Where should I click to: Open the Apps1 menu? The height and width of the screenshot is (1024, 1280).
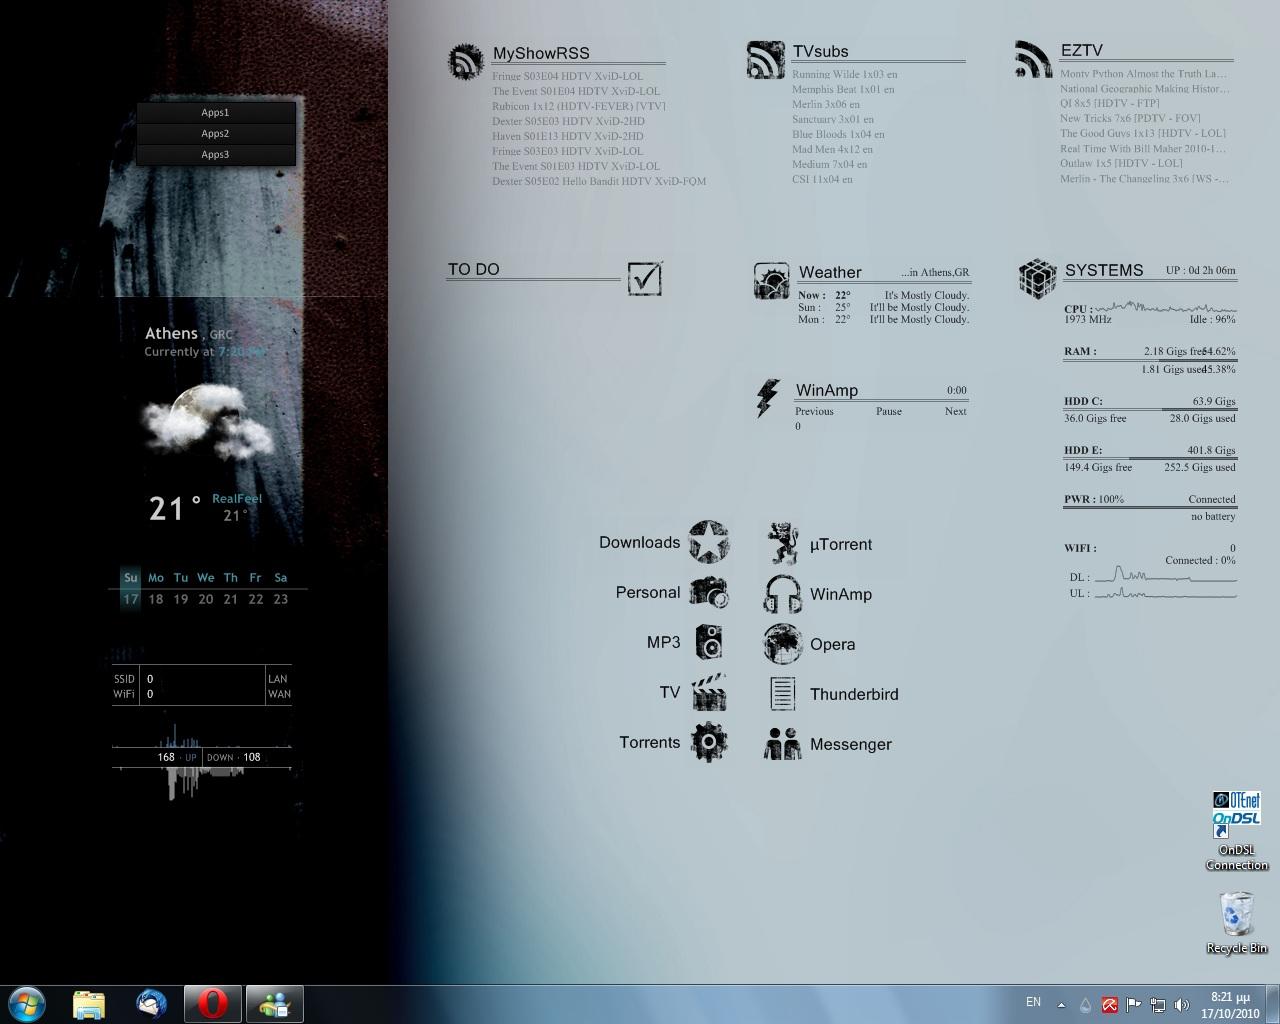coord(215,112)
